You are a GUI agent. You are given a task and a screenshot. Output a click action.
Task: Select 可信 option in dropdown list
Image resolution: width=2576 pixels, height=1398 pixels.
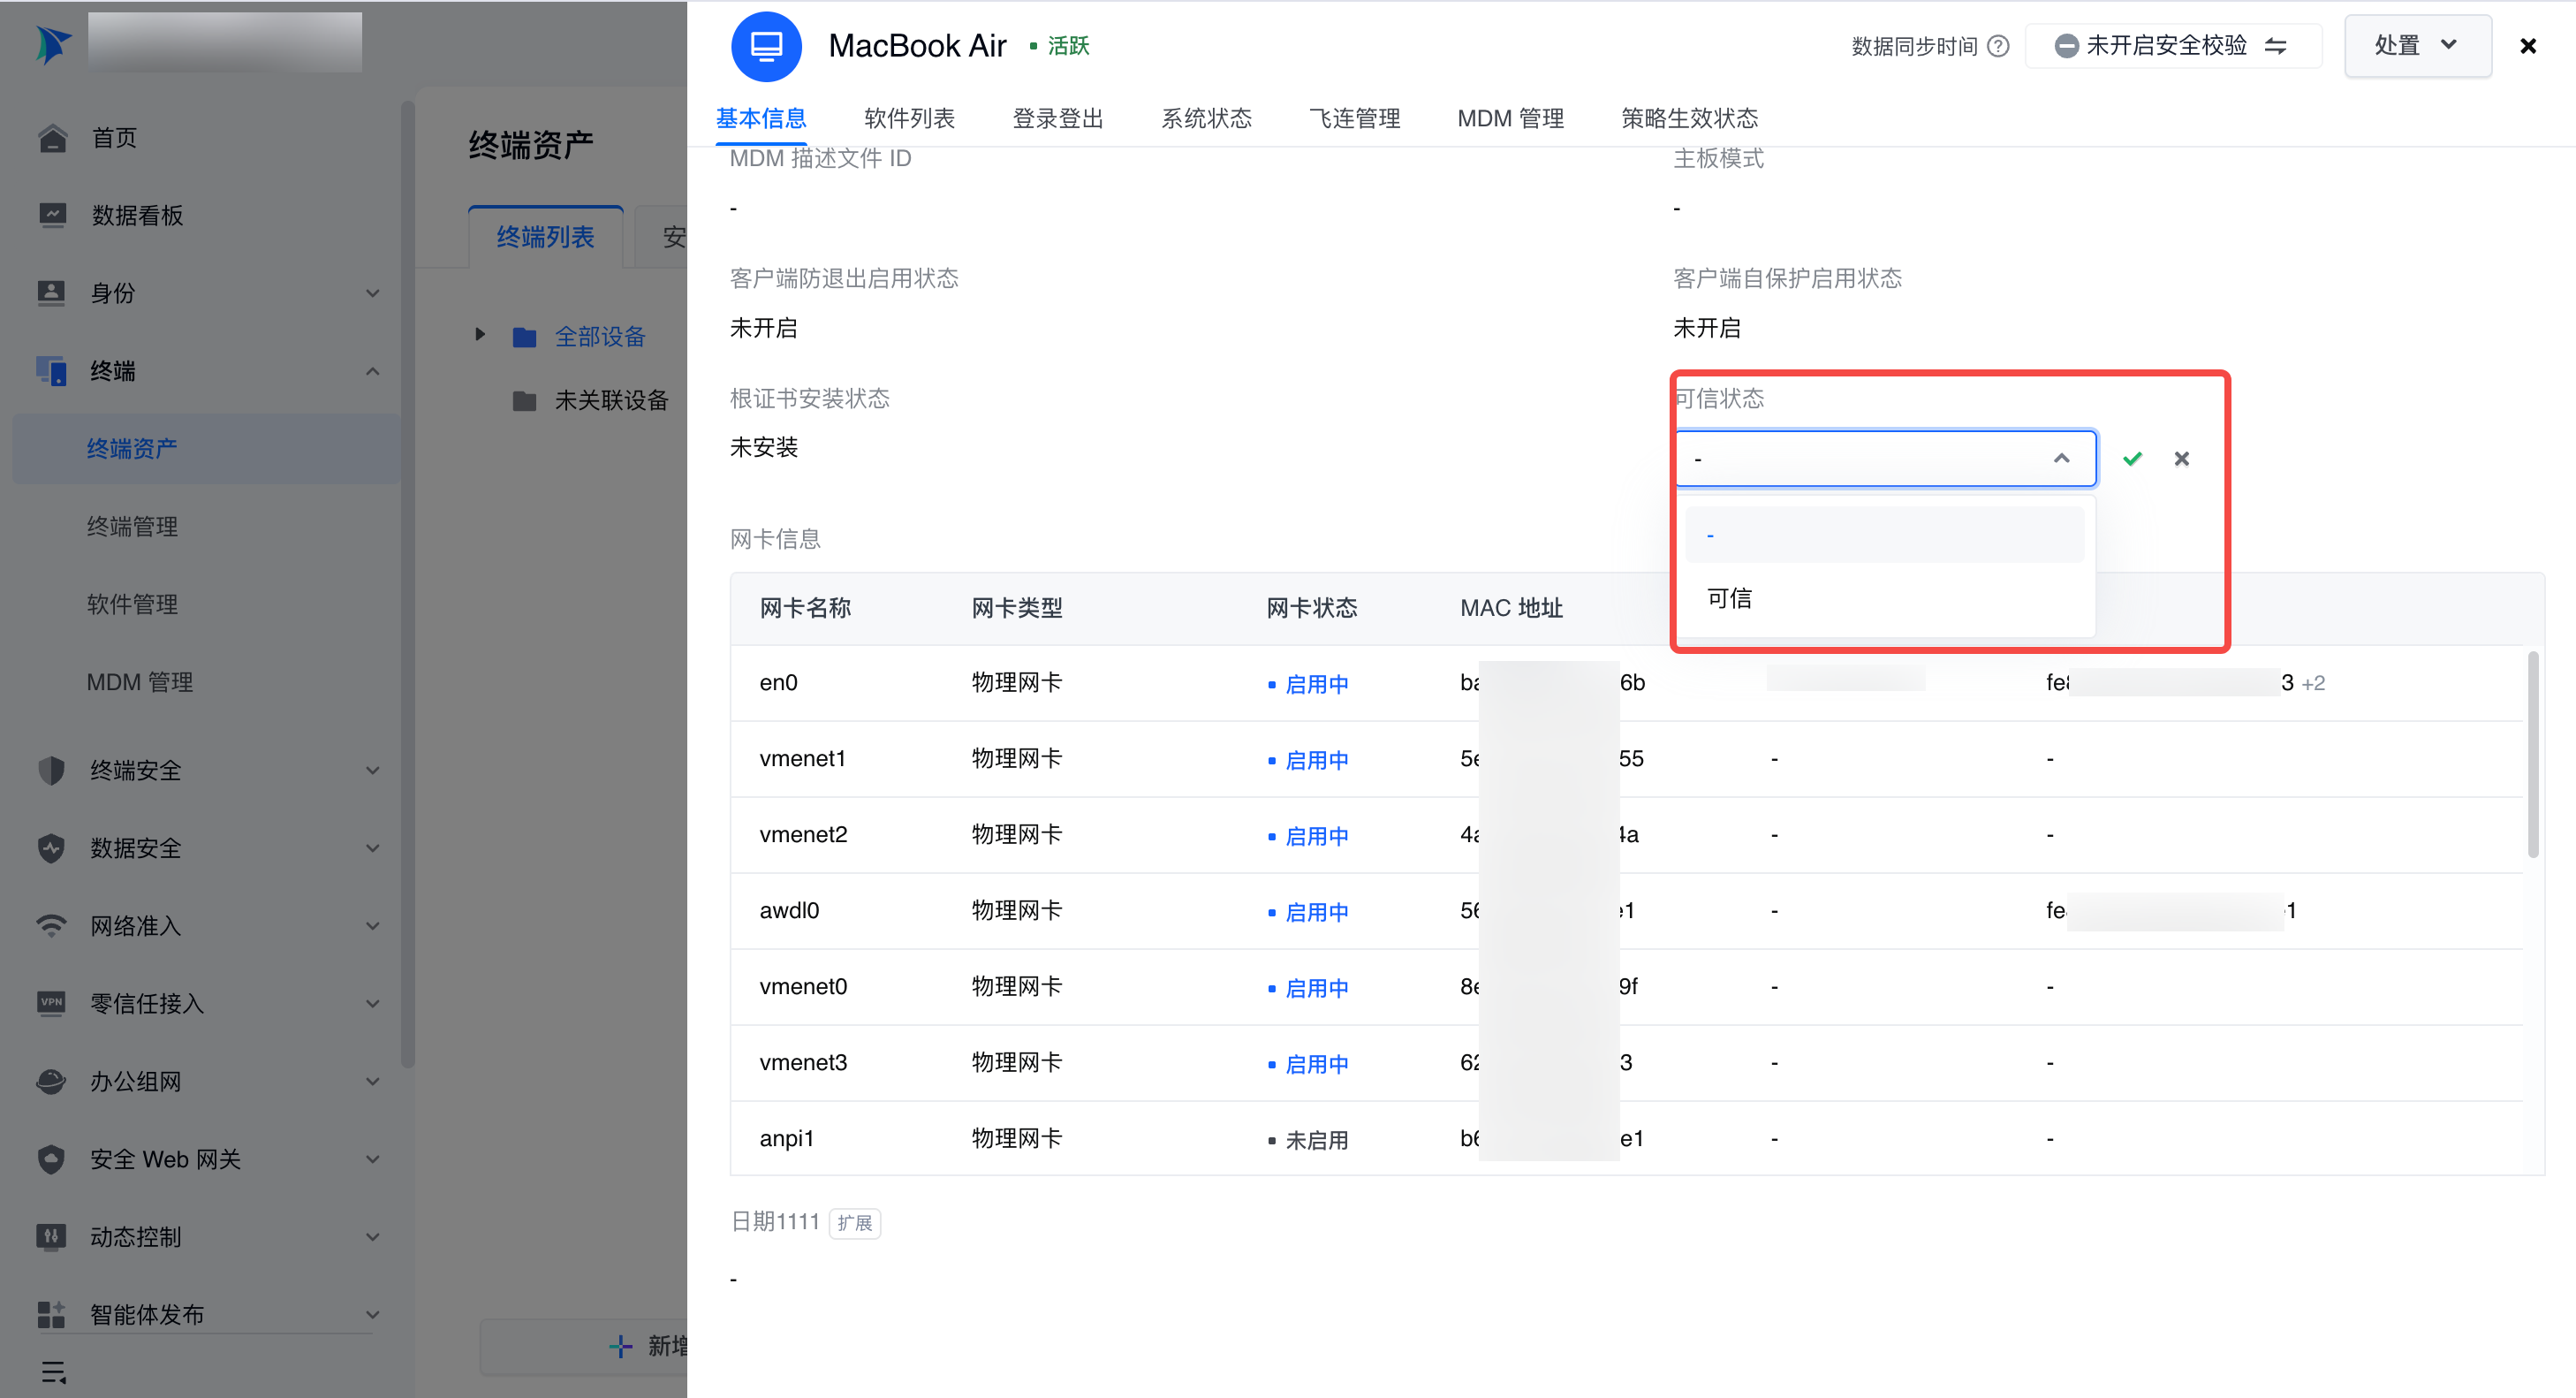1730,598
